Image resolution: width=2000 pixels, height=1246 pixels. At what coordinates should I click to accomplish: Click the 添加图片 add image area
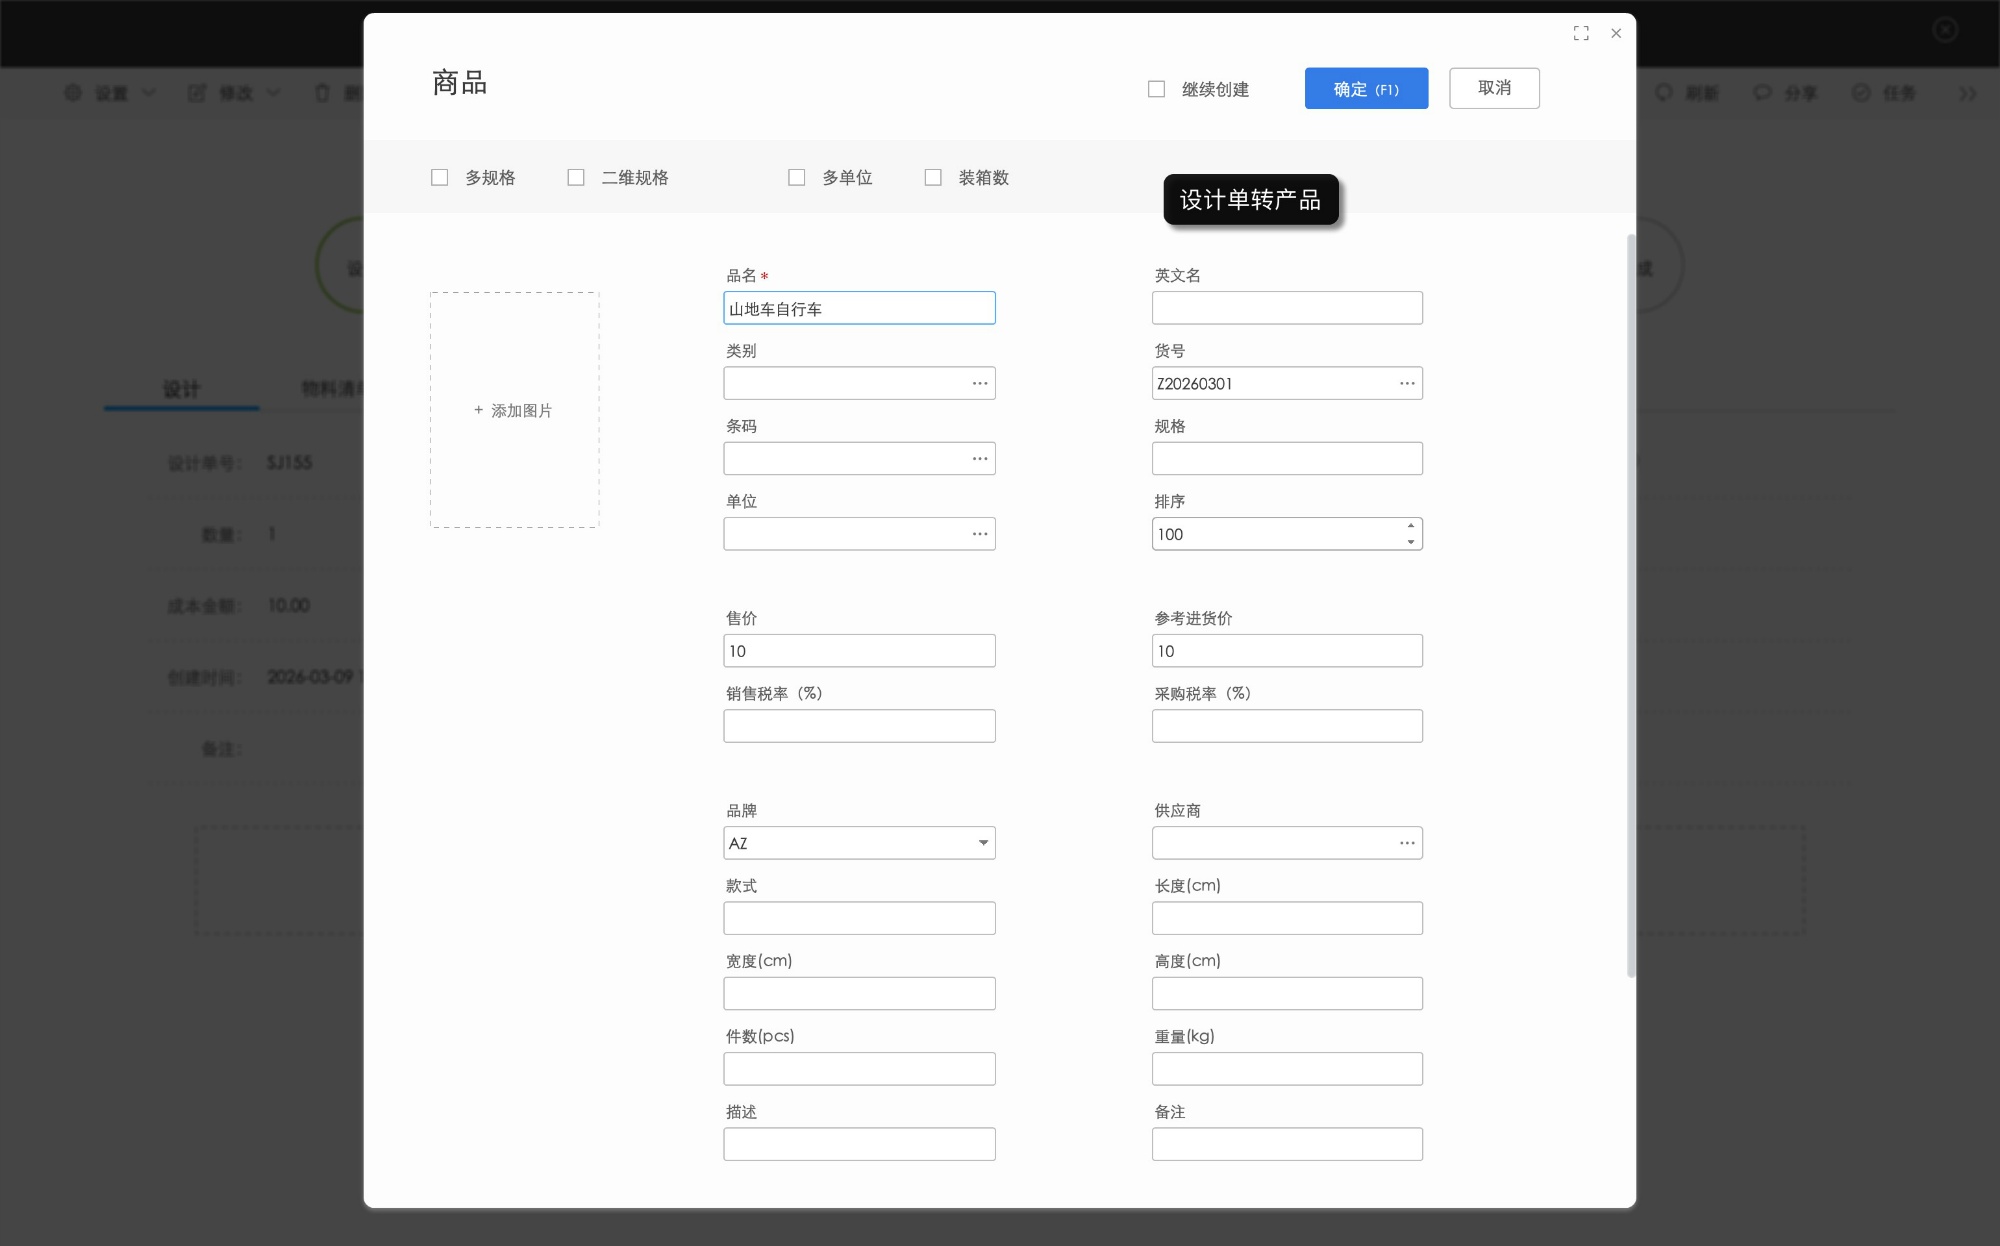pyautogui.click(x=513, y=410)
